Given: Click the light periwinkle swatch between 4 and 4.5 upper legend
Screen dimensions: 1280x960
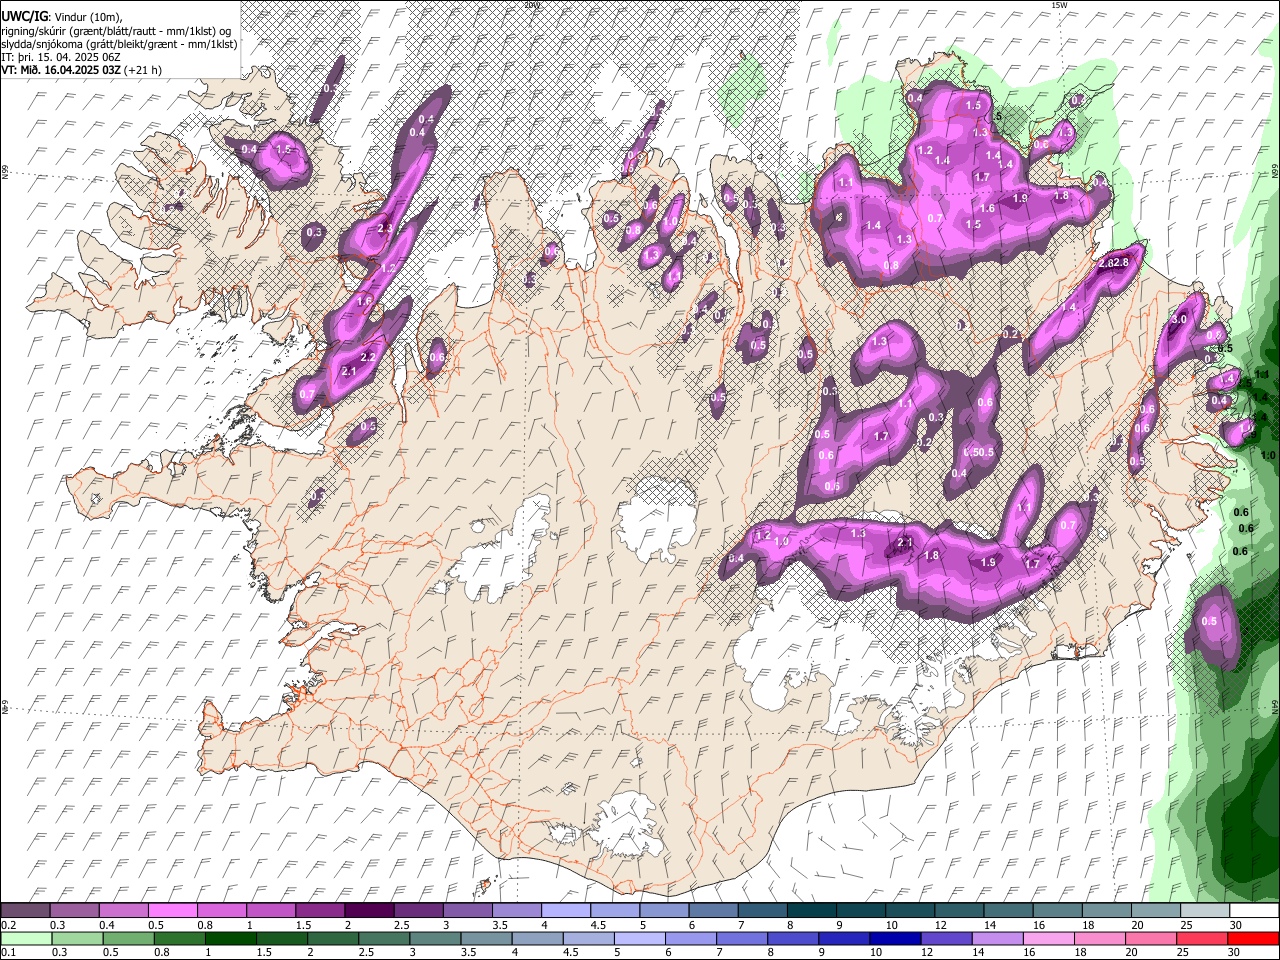Looking at the screenshot, I should pos(566,911).
